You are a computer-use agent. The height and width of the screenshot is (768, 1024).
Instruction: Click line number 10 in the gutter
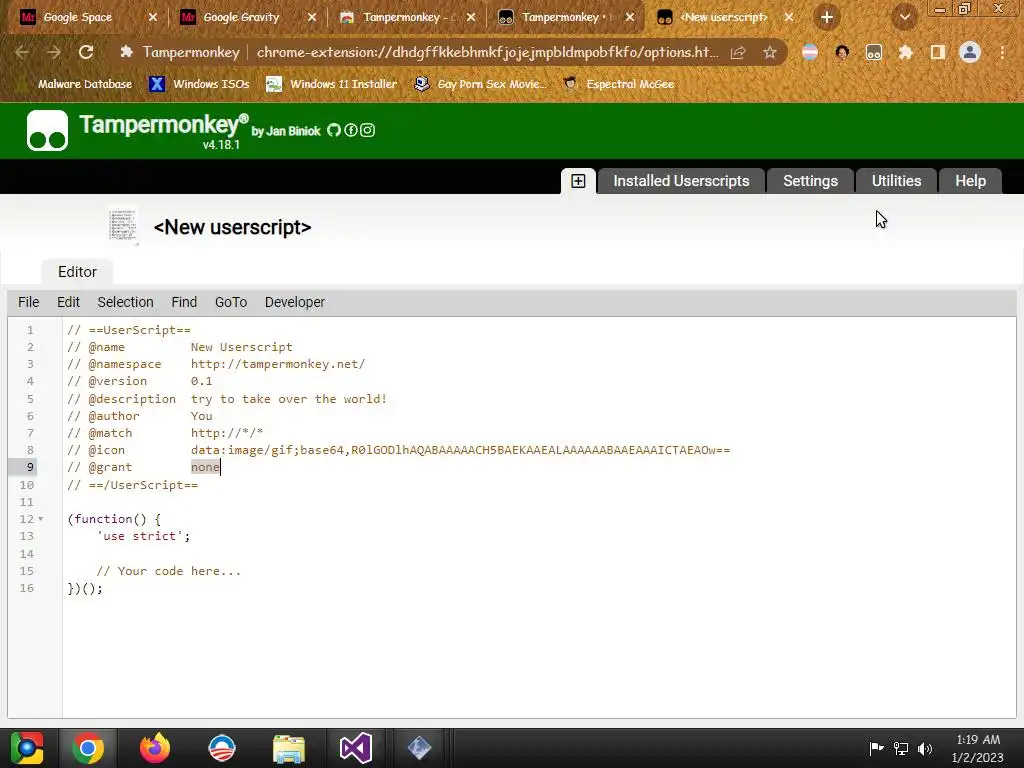26,485
